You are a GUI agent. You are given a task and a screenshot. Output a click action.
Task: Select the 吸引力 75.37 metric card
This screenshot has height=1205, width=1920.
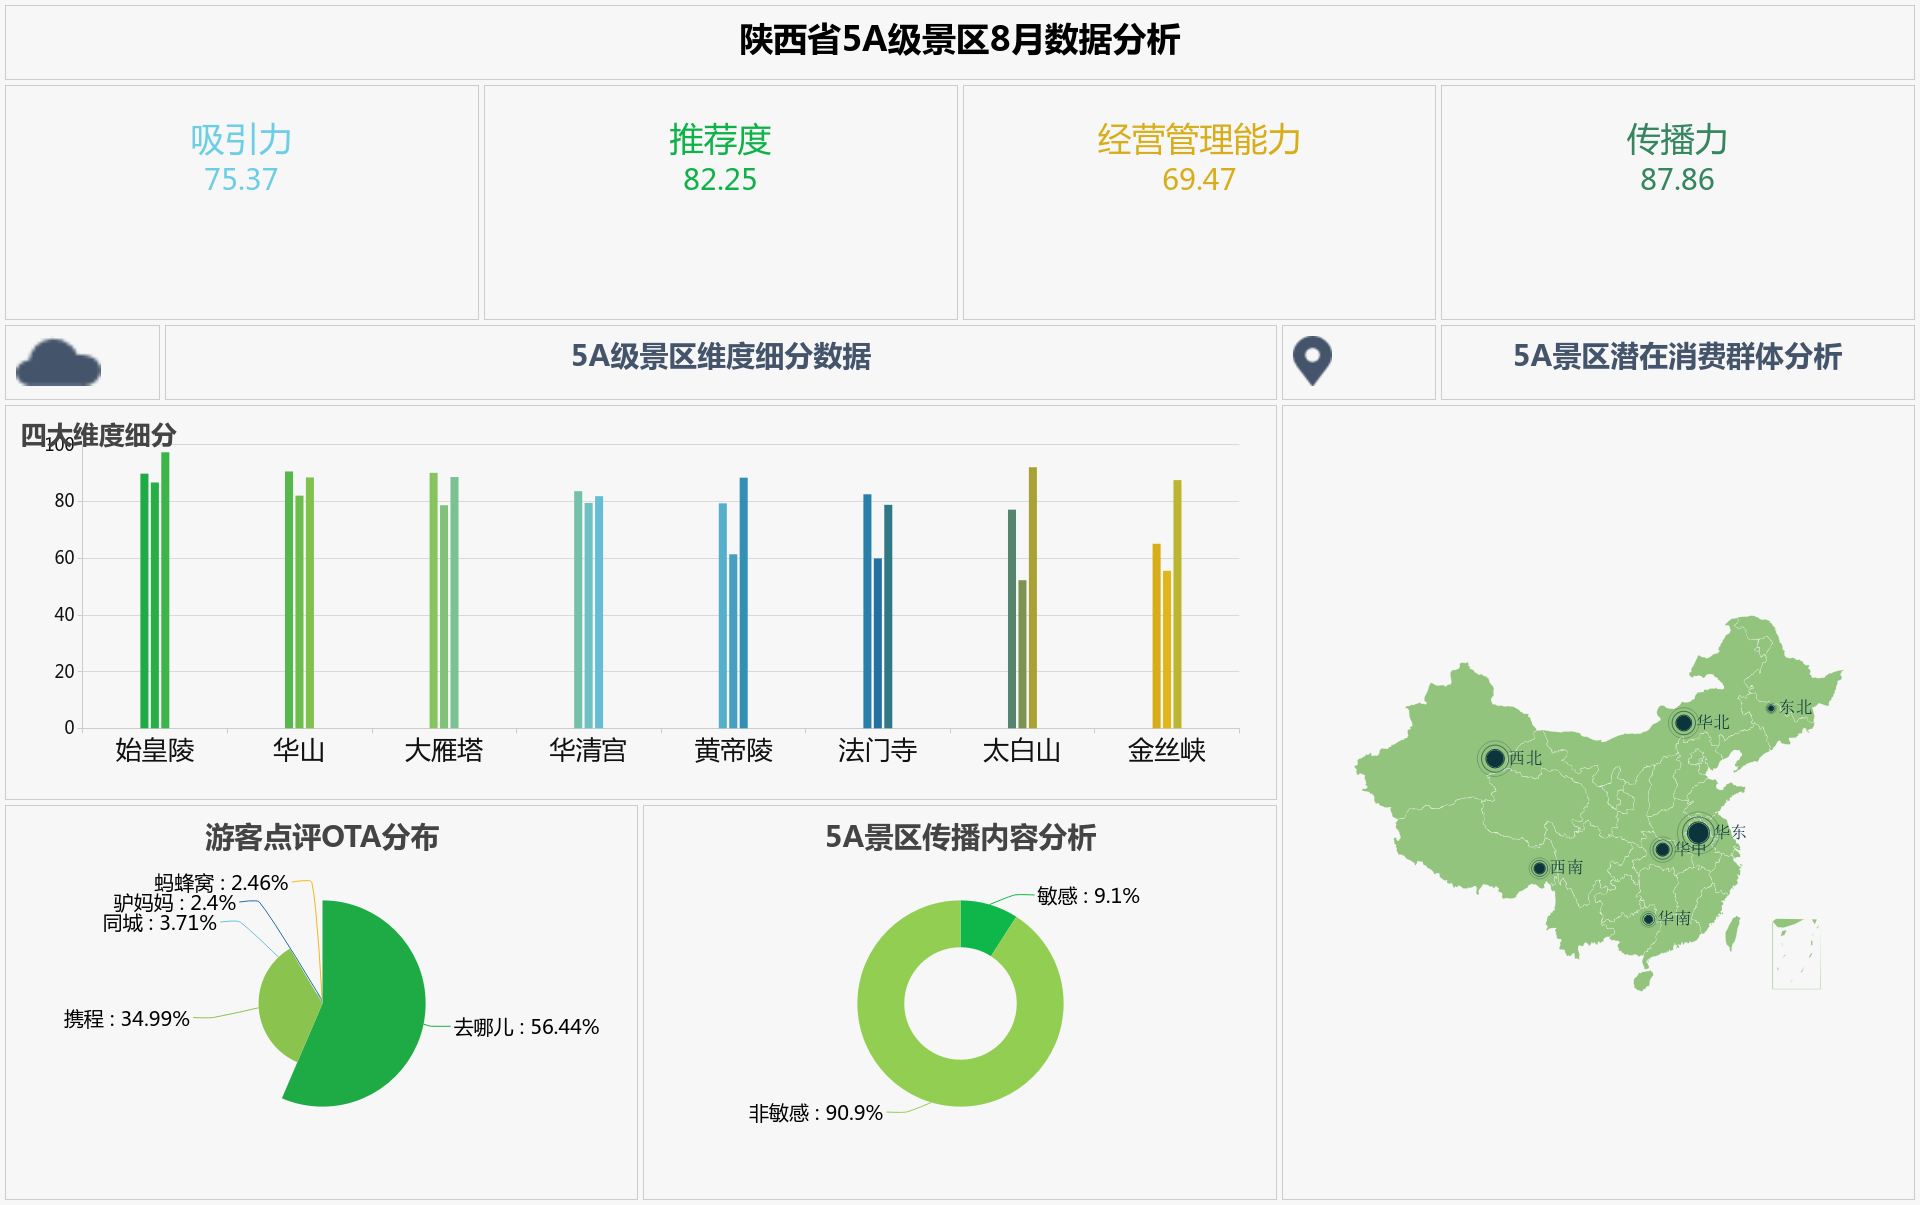[x=241, y=160]
